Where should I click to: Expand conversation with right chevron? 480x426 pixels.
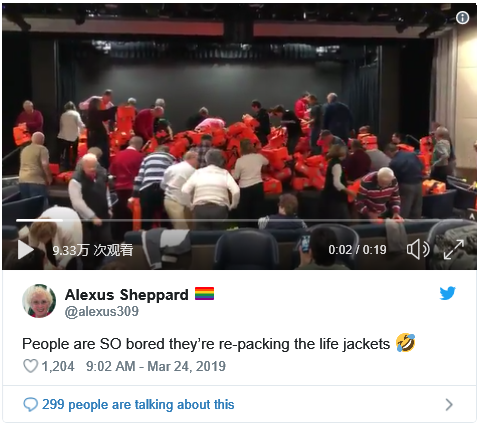tap(449, 404)
